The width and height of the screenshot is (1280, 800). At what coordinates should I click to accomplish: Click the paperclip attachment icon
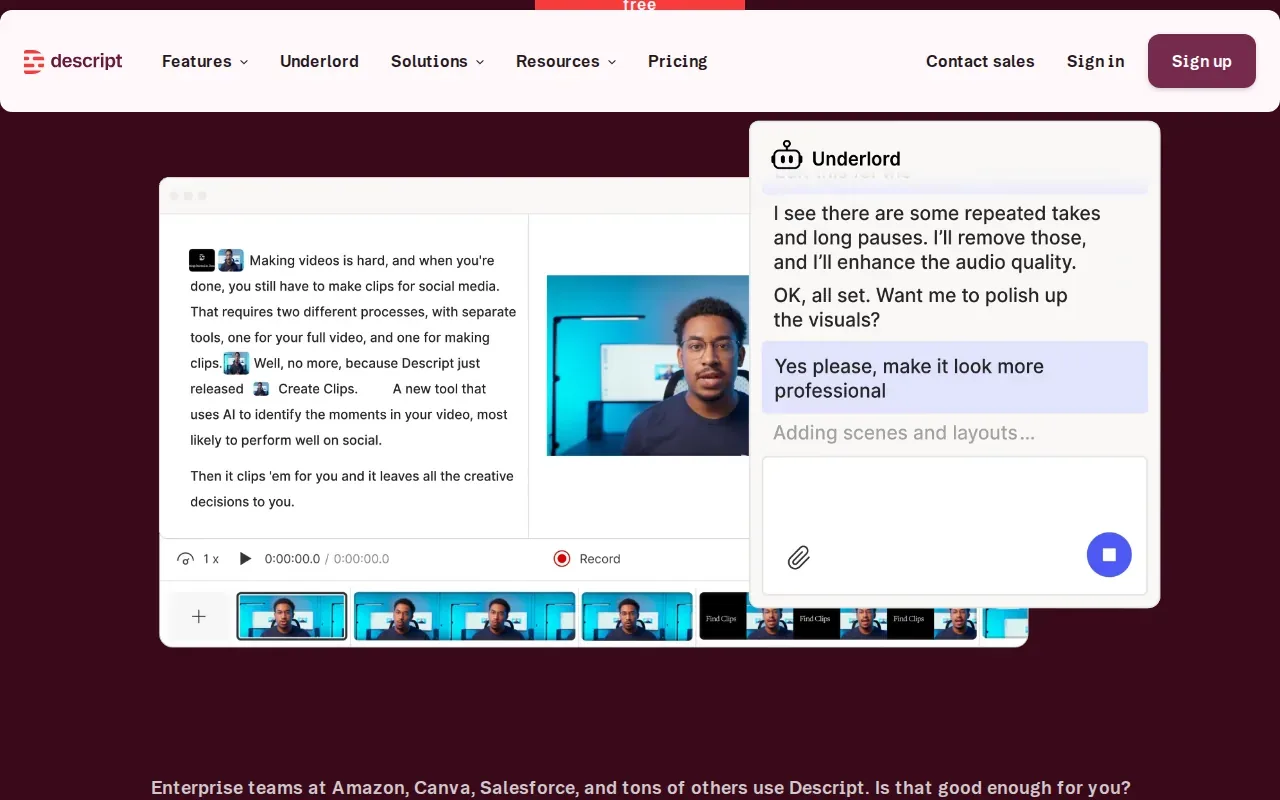[x=798, y=557]
